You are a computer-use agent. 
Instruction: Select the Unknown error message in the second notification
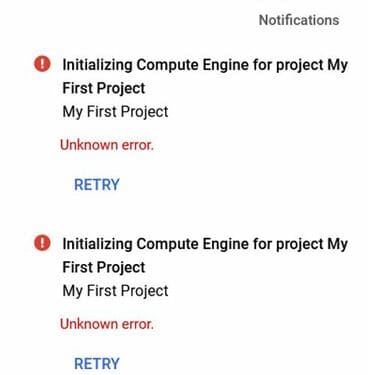pyautogui.click(x=107, y=324)
